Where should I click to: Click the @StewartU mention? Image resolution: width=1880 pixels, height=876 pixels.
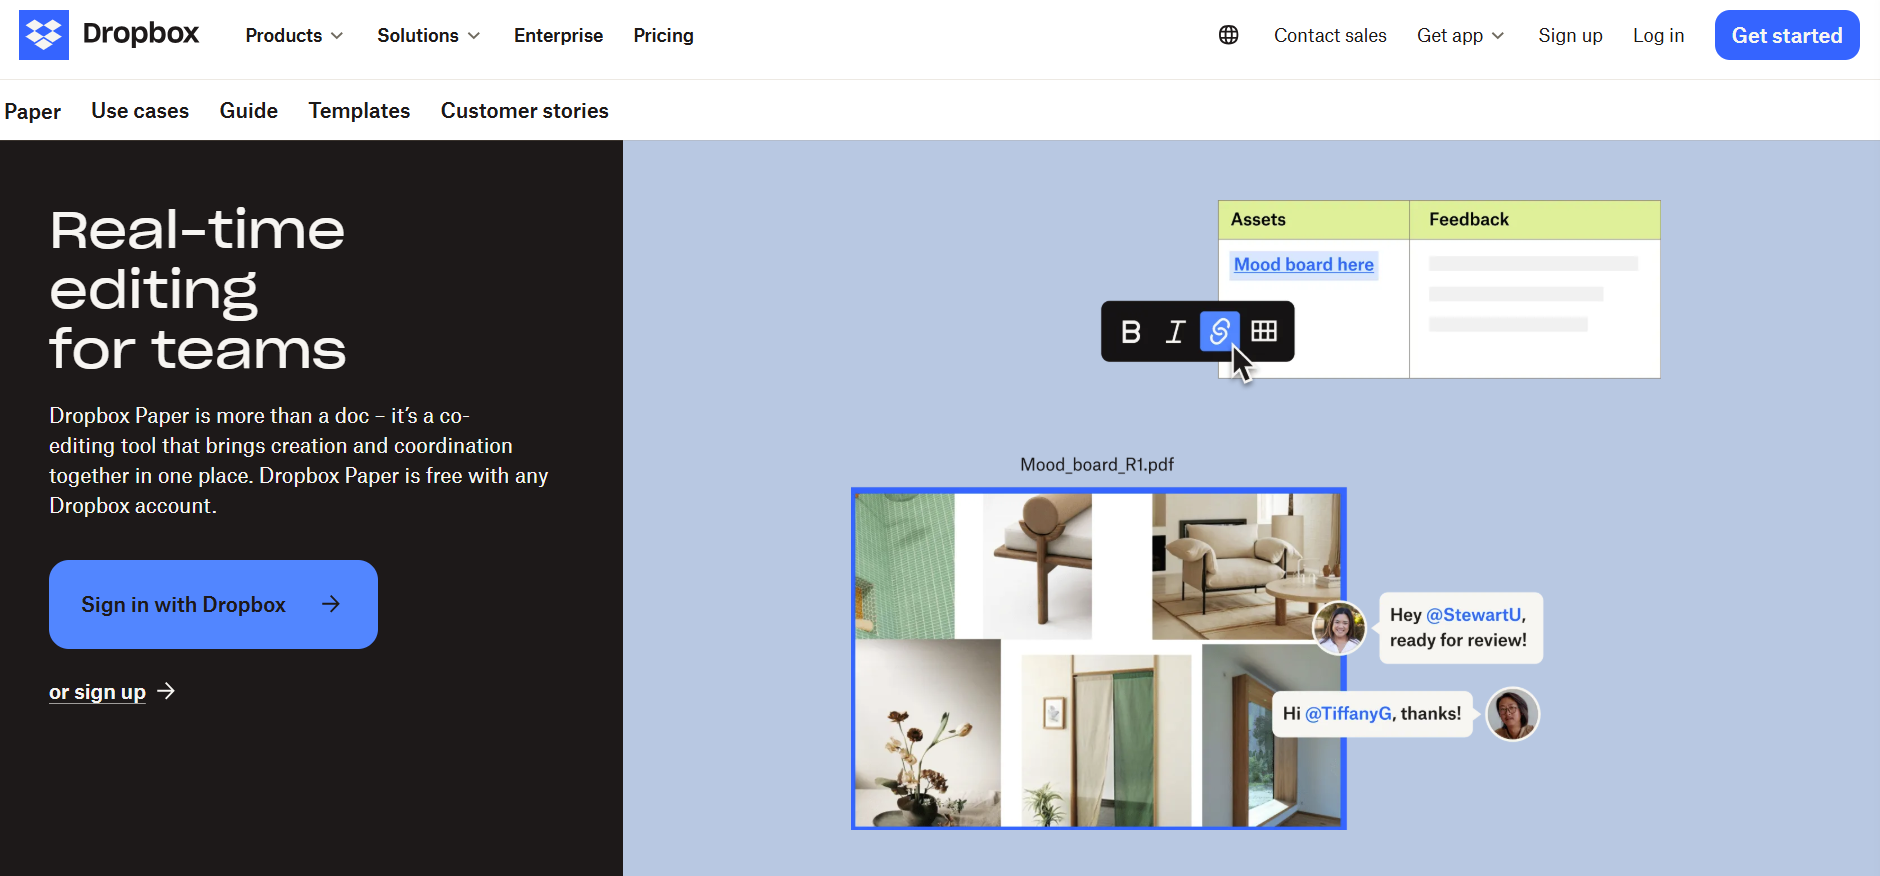[x=1474, y=615]
